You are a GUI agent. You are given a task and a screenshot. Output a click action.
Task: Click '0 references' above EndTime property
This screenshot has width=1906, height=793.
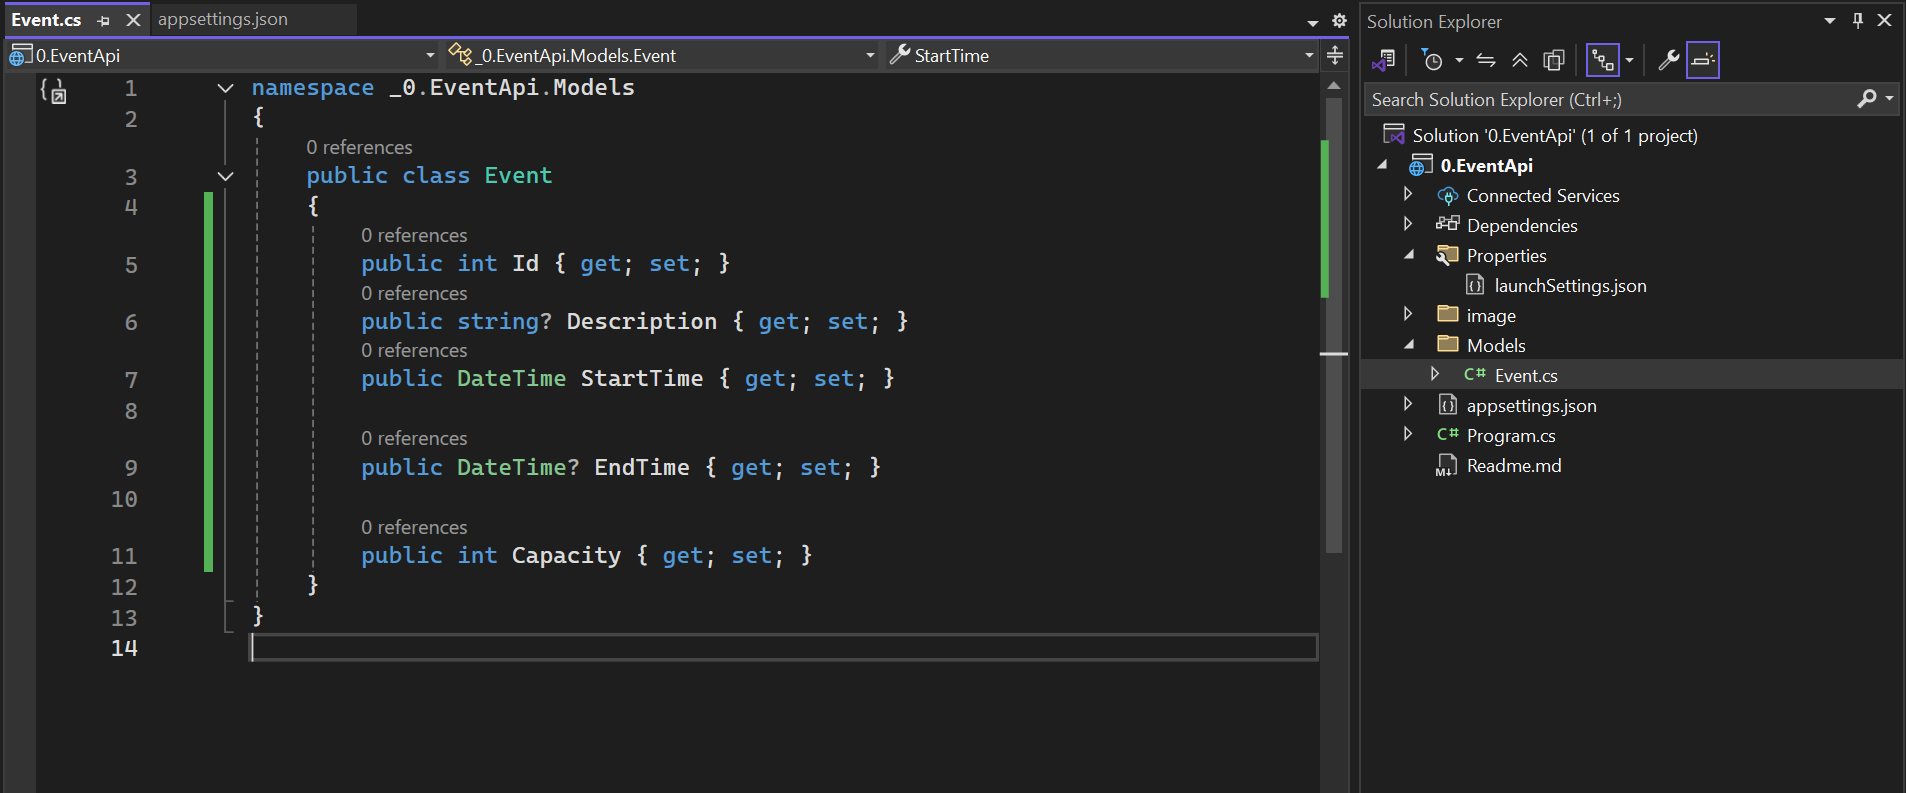414,438
